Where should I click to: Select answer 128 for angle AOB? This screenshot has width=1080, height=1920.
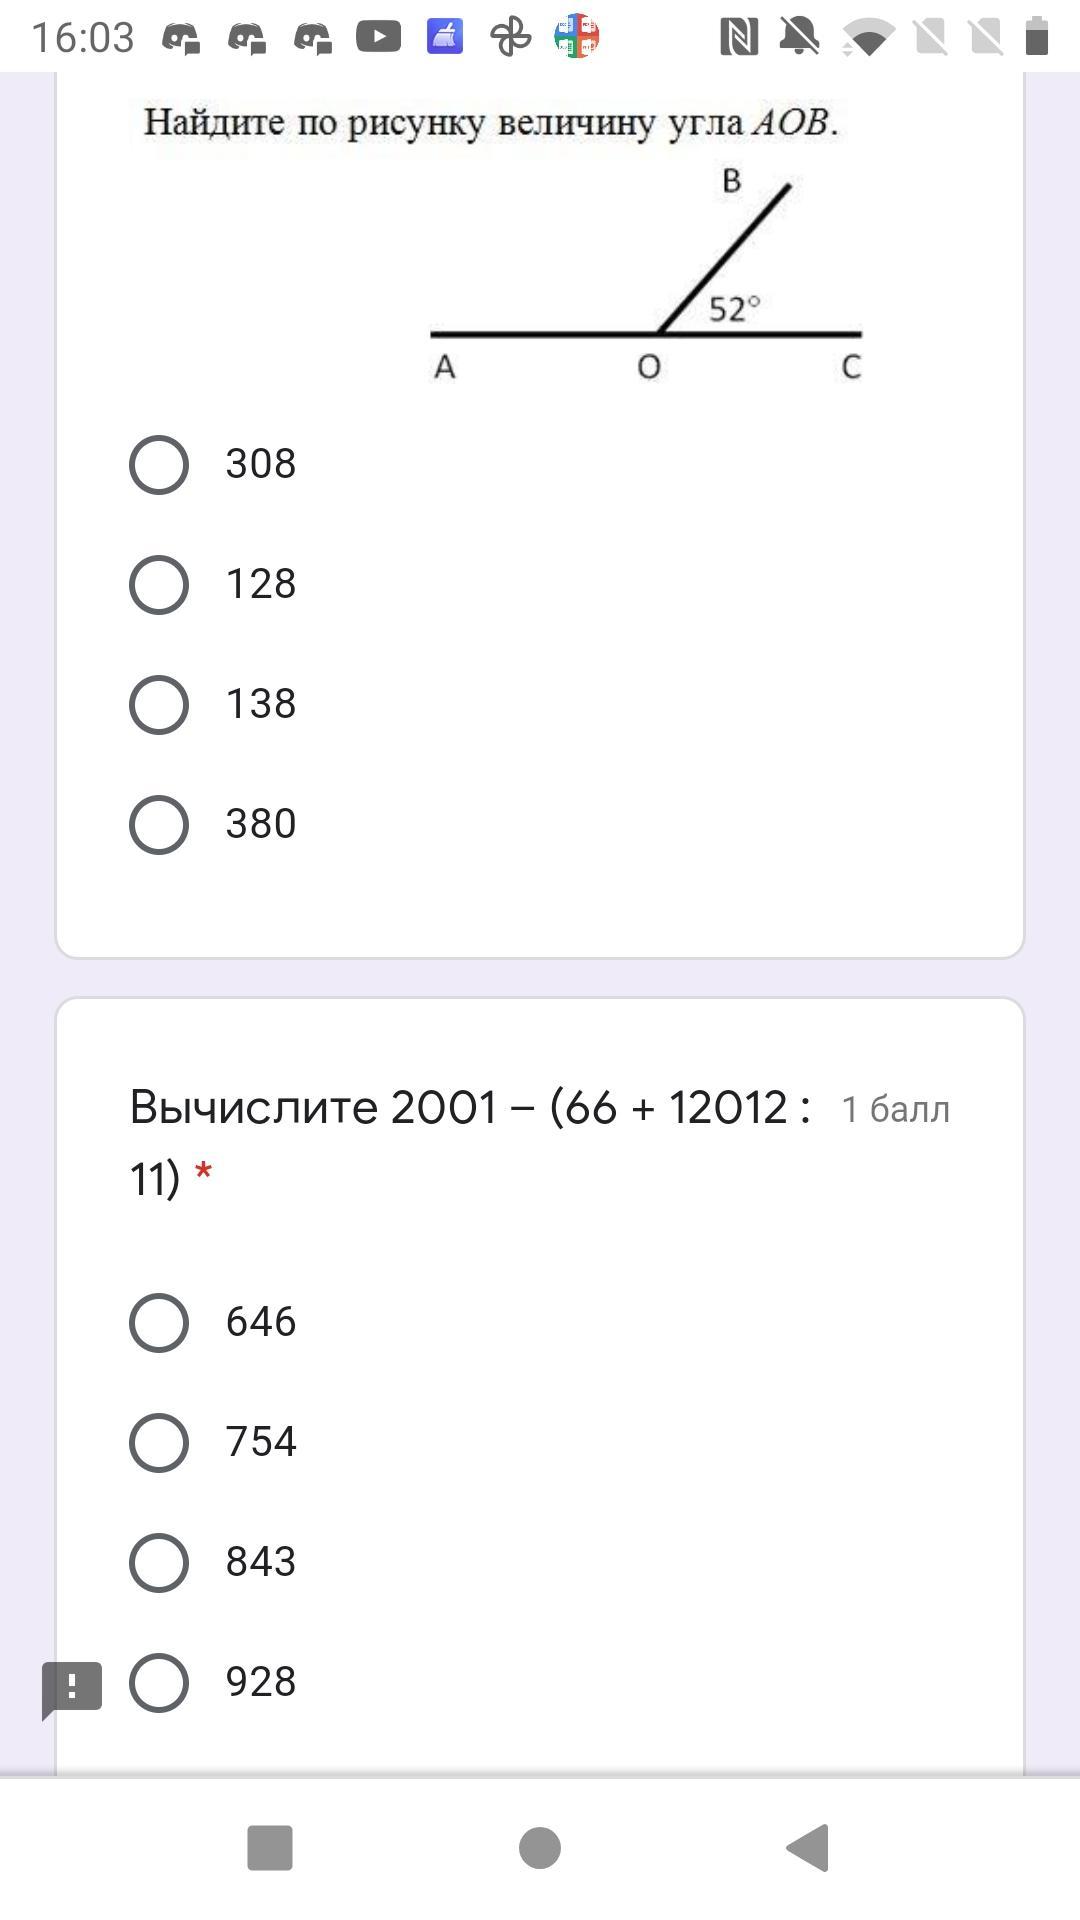pyautogui.click(x=159, y=585)
